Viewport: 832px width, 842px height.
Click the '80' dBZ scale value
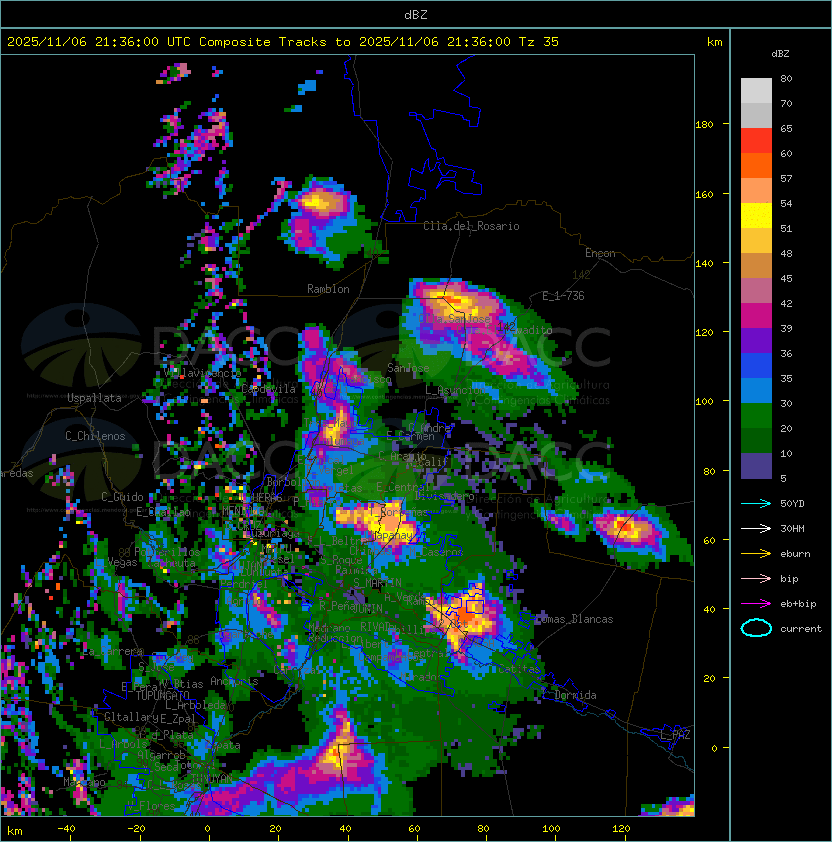786,78
